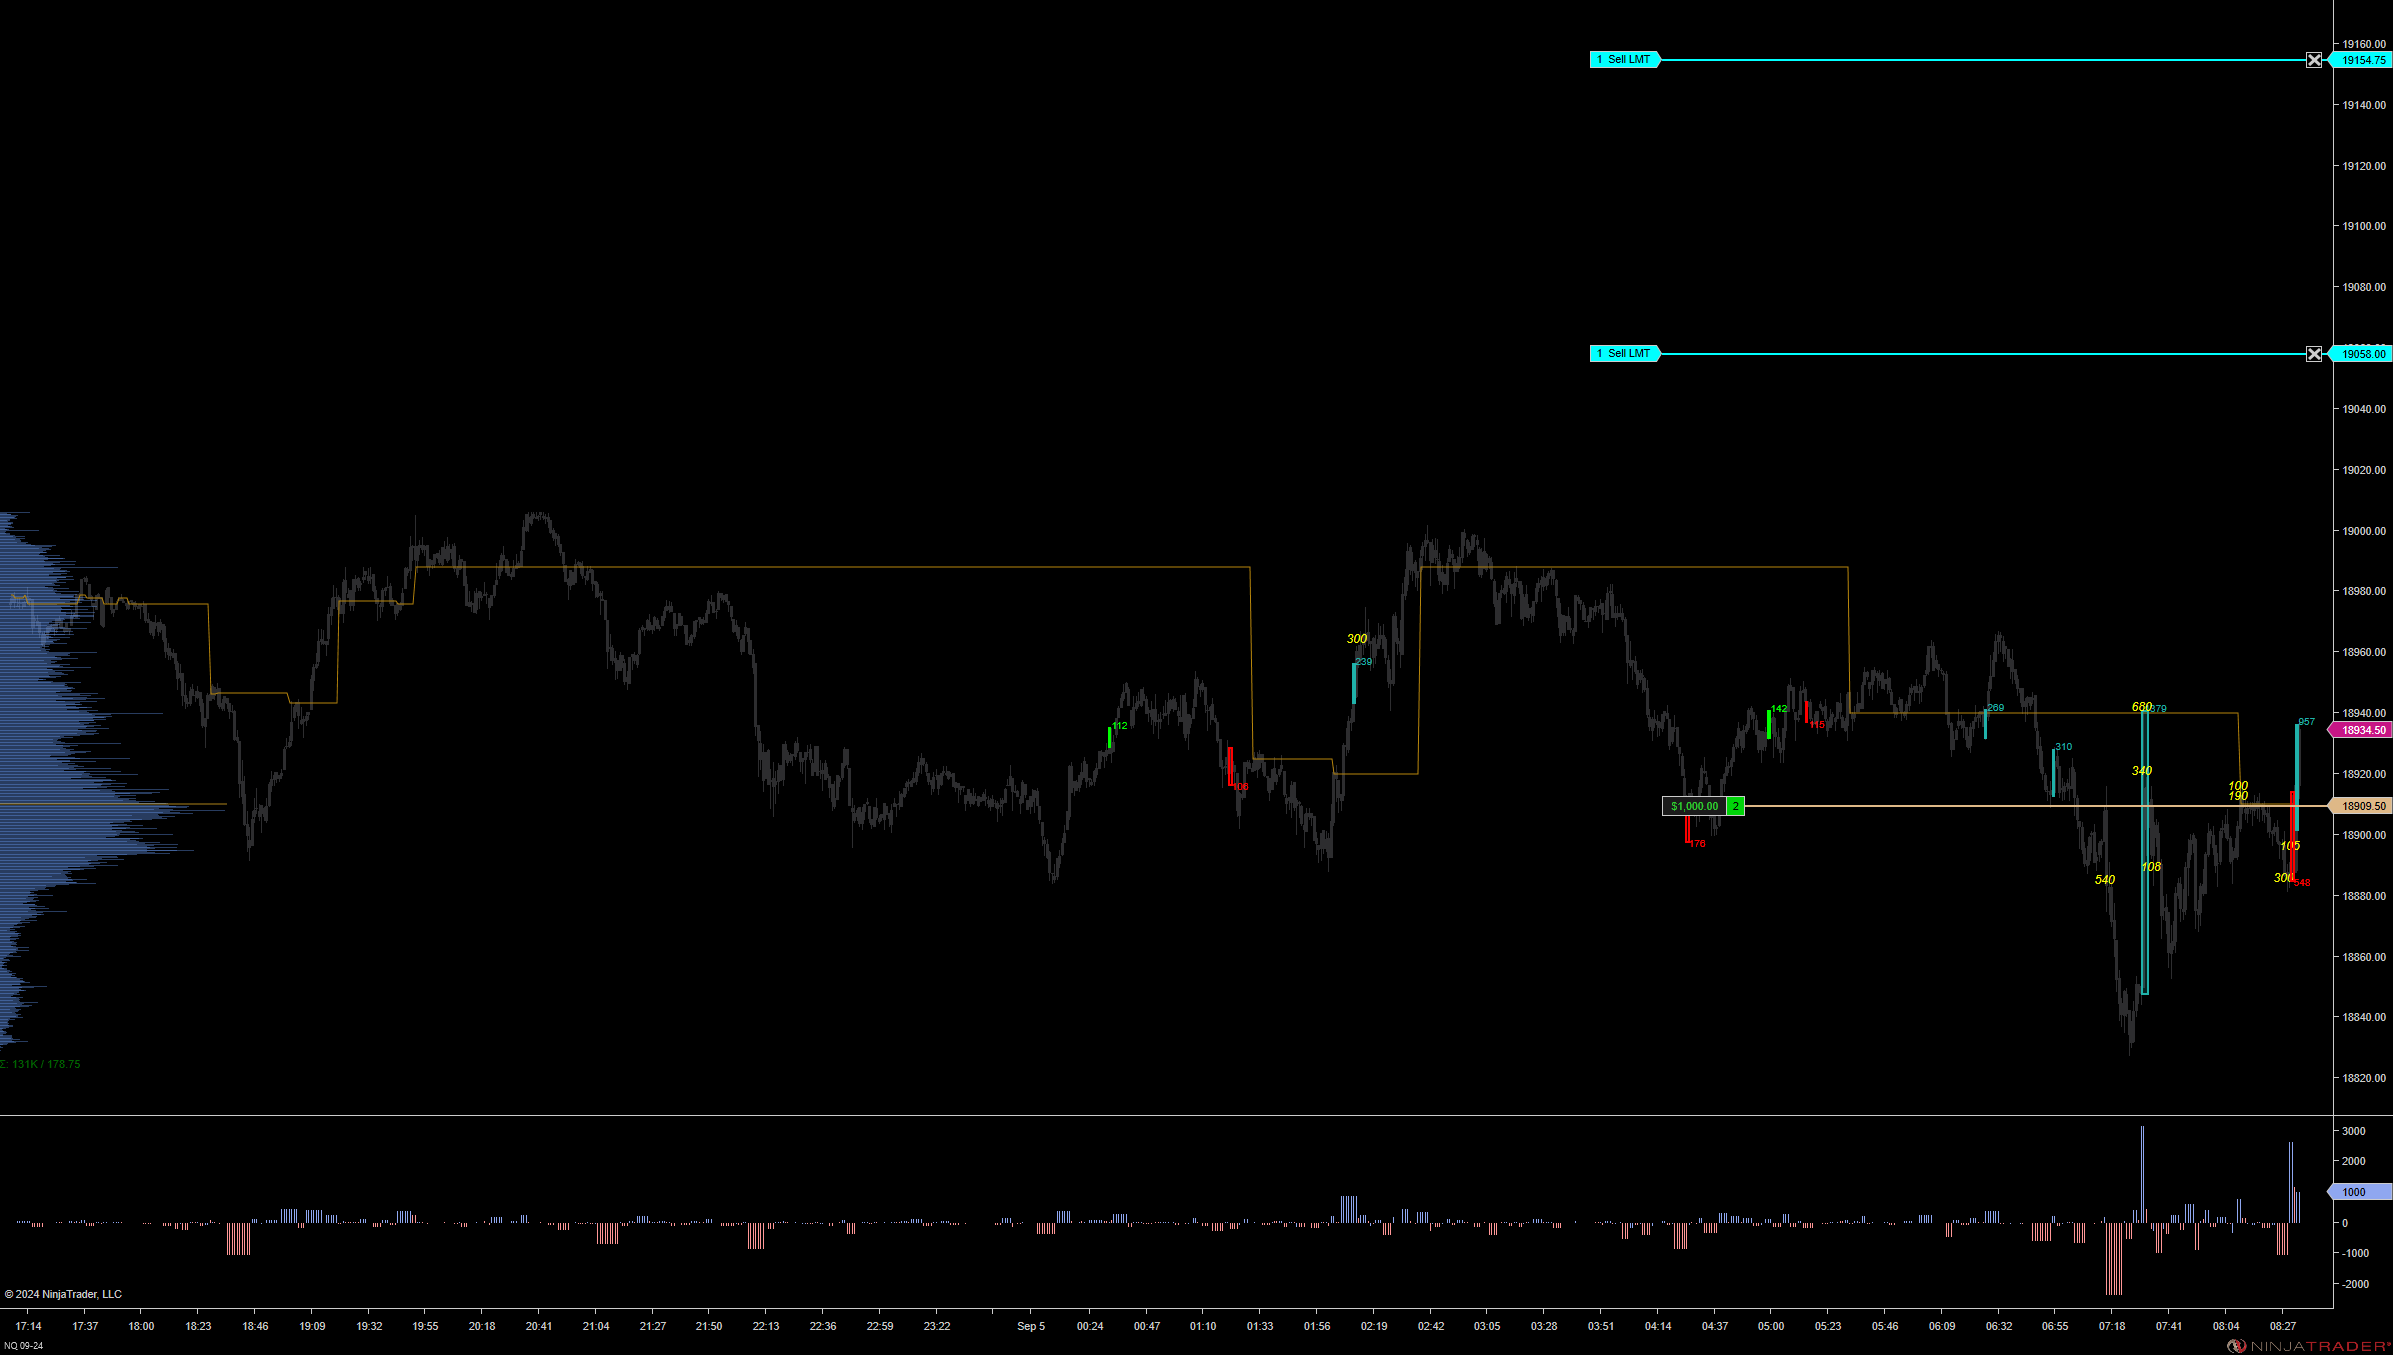Image resolution: width=2393 pixels, height=1355 pixels.
Task: Click the cyan 957 trade execution marker
Action: [x=2306, y=721]
